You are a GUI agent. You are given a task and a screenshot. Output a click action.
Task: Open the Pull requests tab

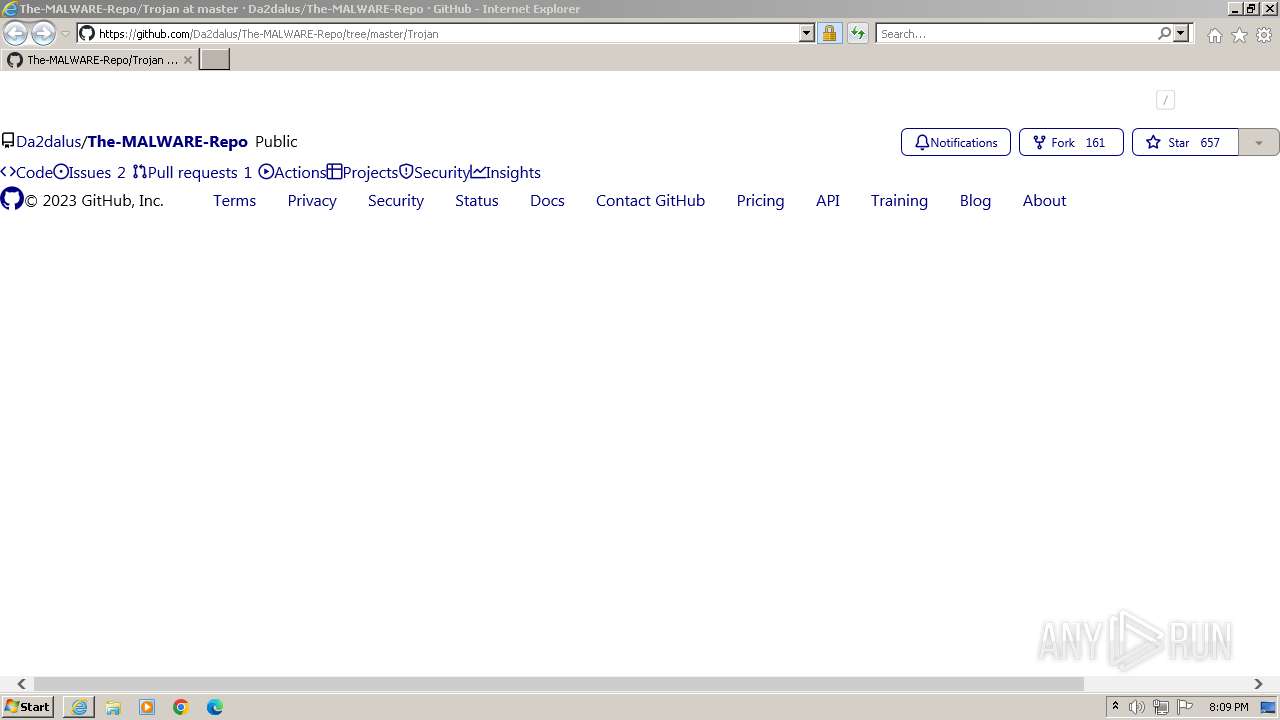pyautogui.click(x=192, y=172)
